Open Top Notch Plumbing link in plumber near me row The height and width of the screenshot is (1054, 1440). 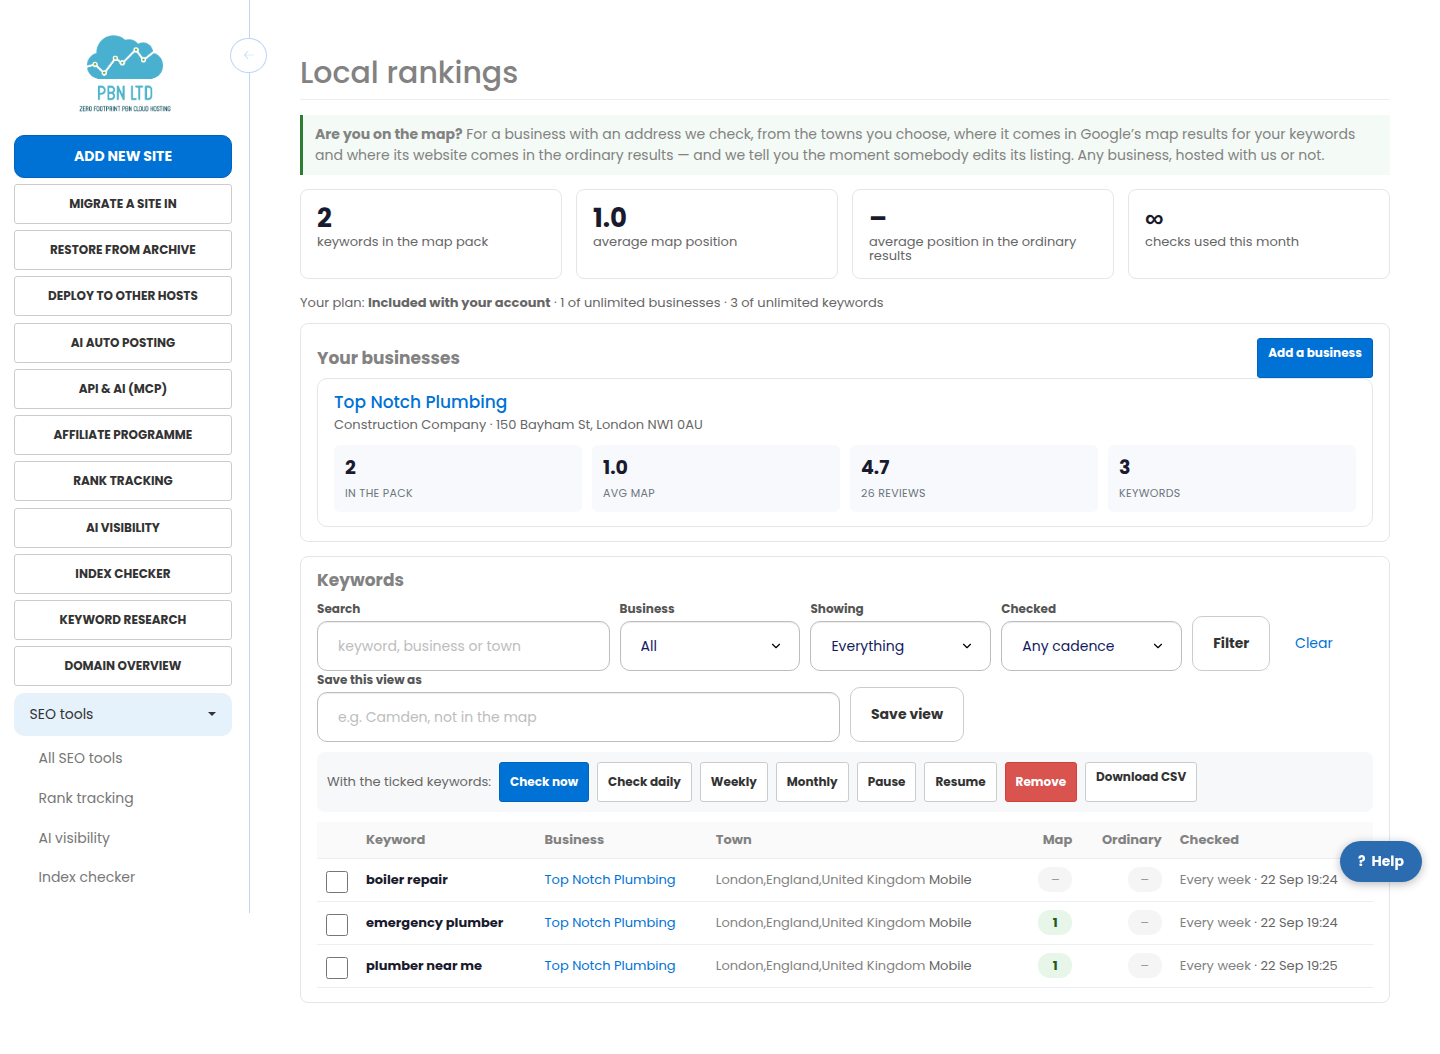click(x=610, y=966)
